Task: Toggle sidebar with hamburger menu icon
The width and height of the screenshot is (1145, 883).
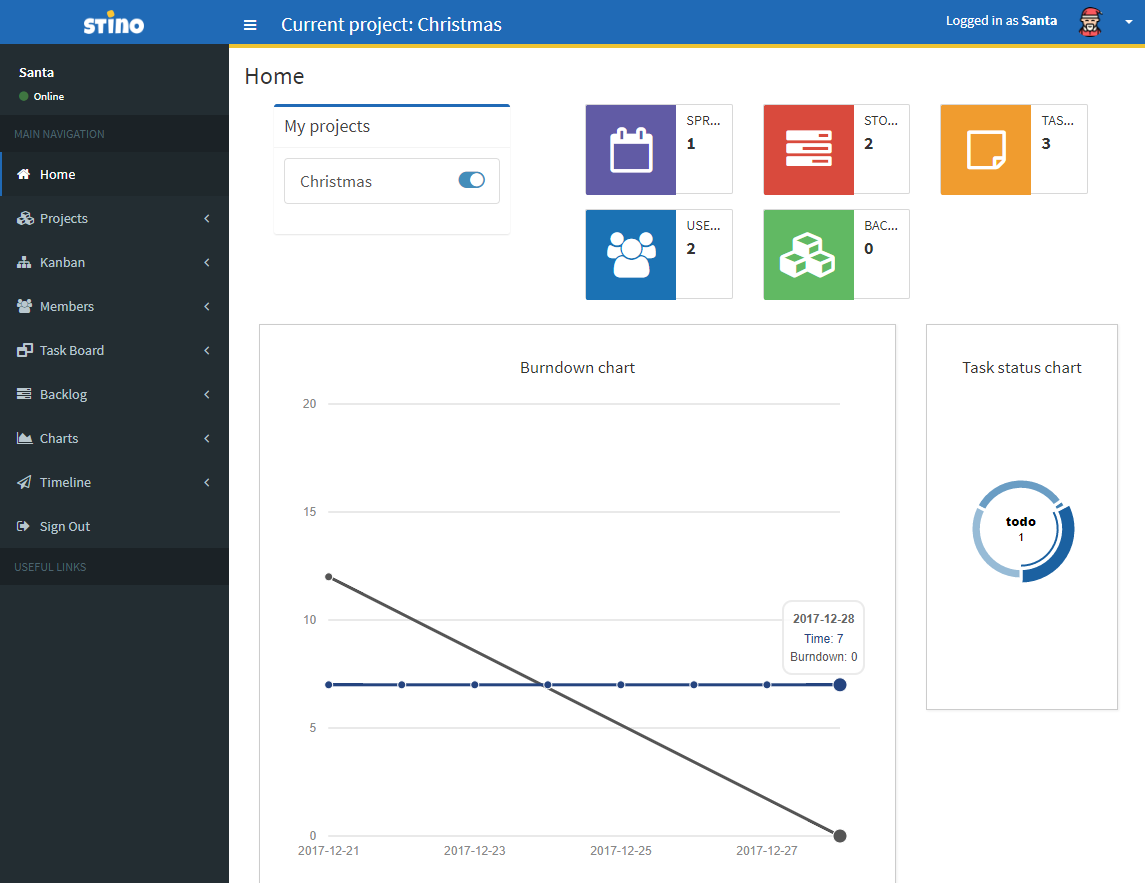Action: [250, 25]
